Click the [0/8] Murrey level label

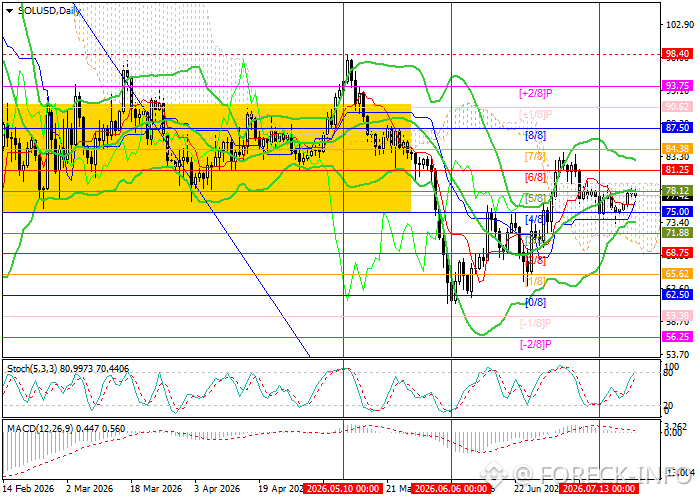coord(535,302)
